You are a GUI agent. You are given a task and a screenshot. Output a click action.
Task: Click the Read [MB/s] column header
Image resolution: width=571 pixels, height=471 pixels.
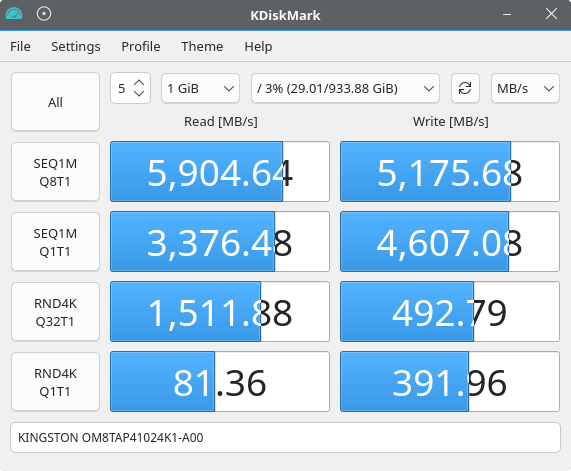coord(221,122)
